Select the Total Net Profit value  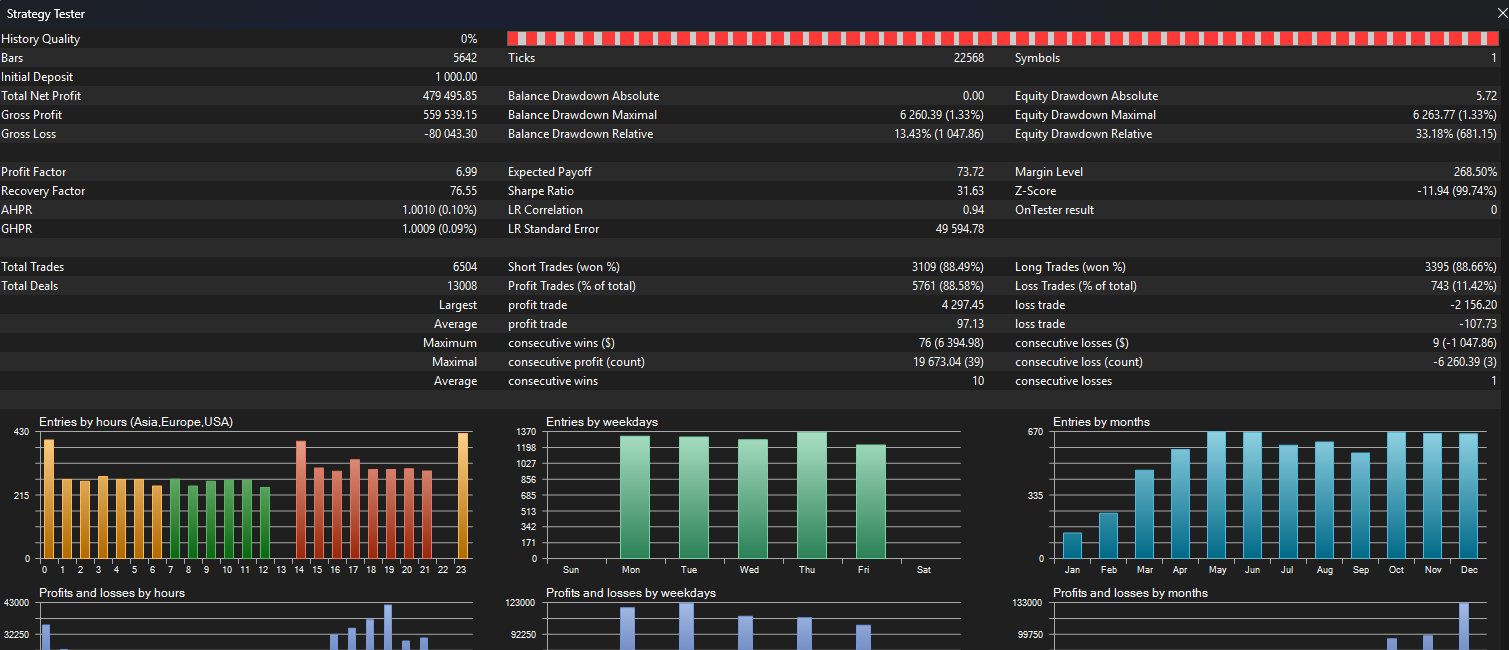click(450, 95)
